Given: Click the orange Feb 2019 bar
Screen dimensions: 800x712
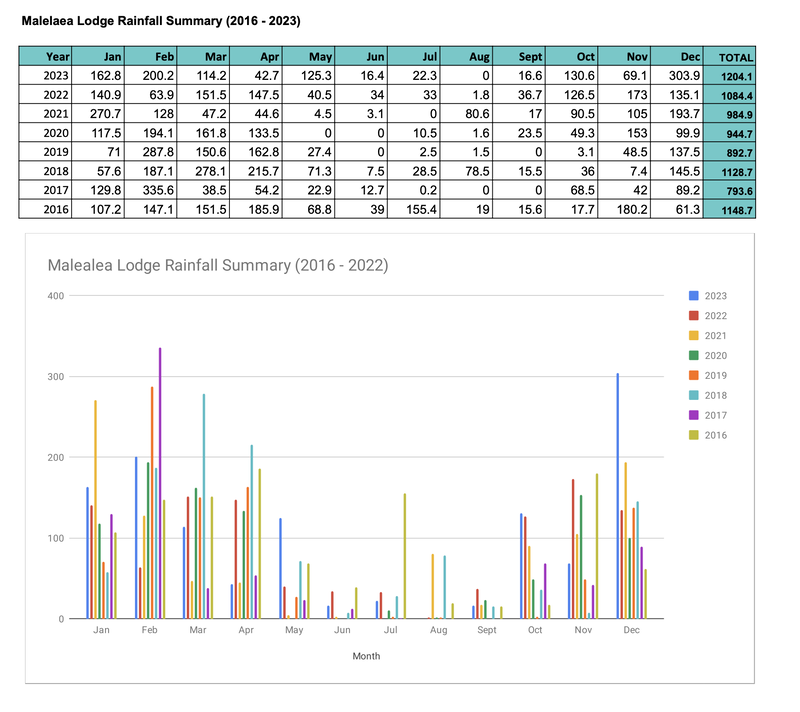Looking at the screenshot, I should click(x=152, y=502).
